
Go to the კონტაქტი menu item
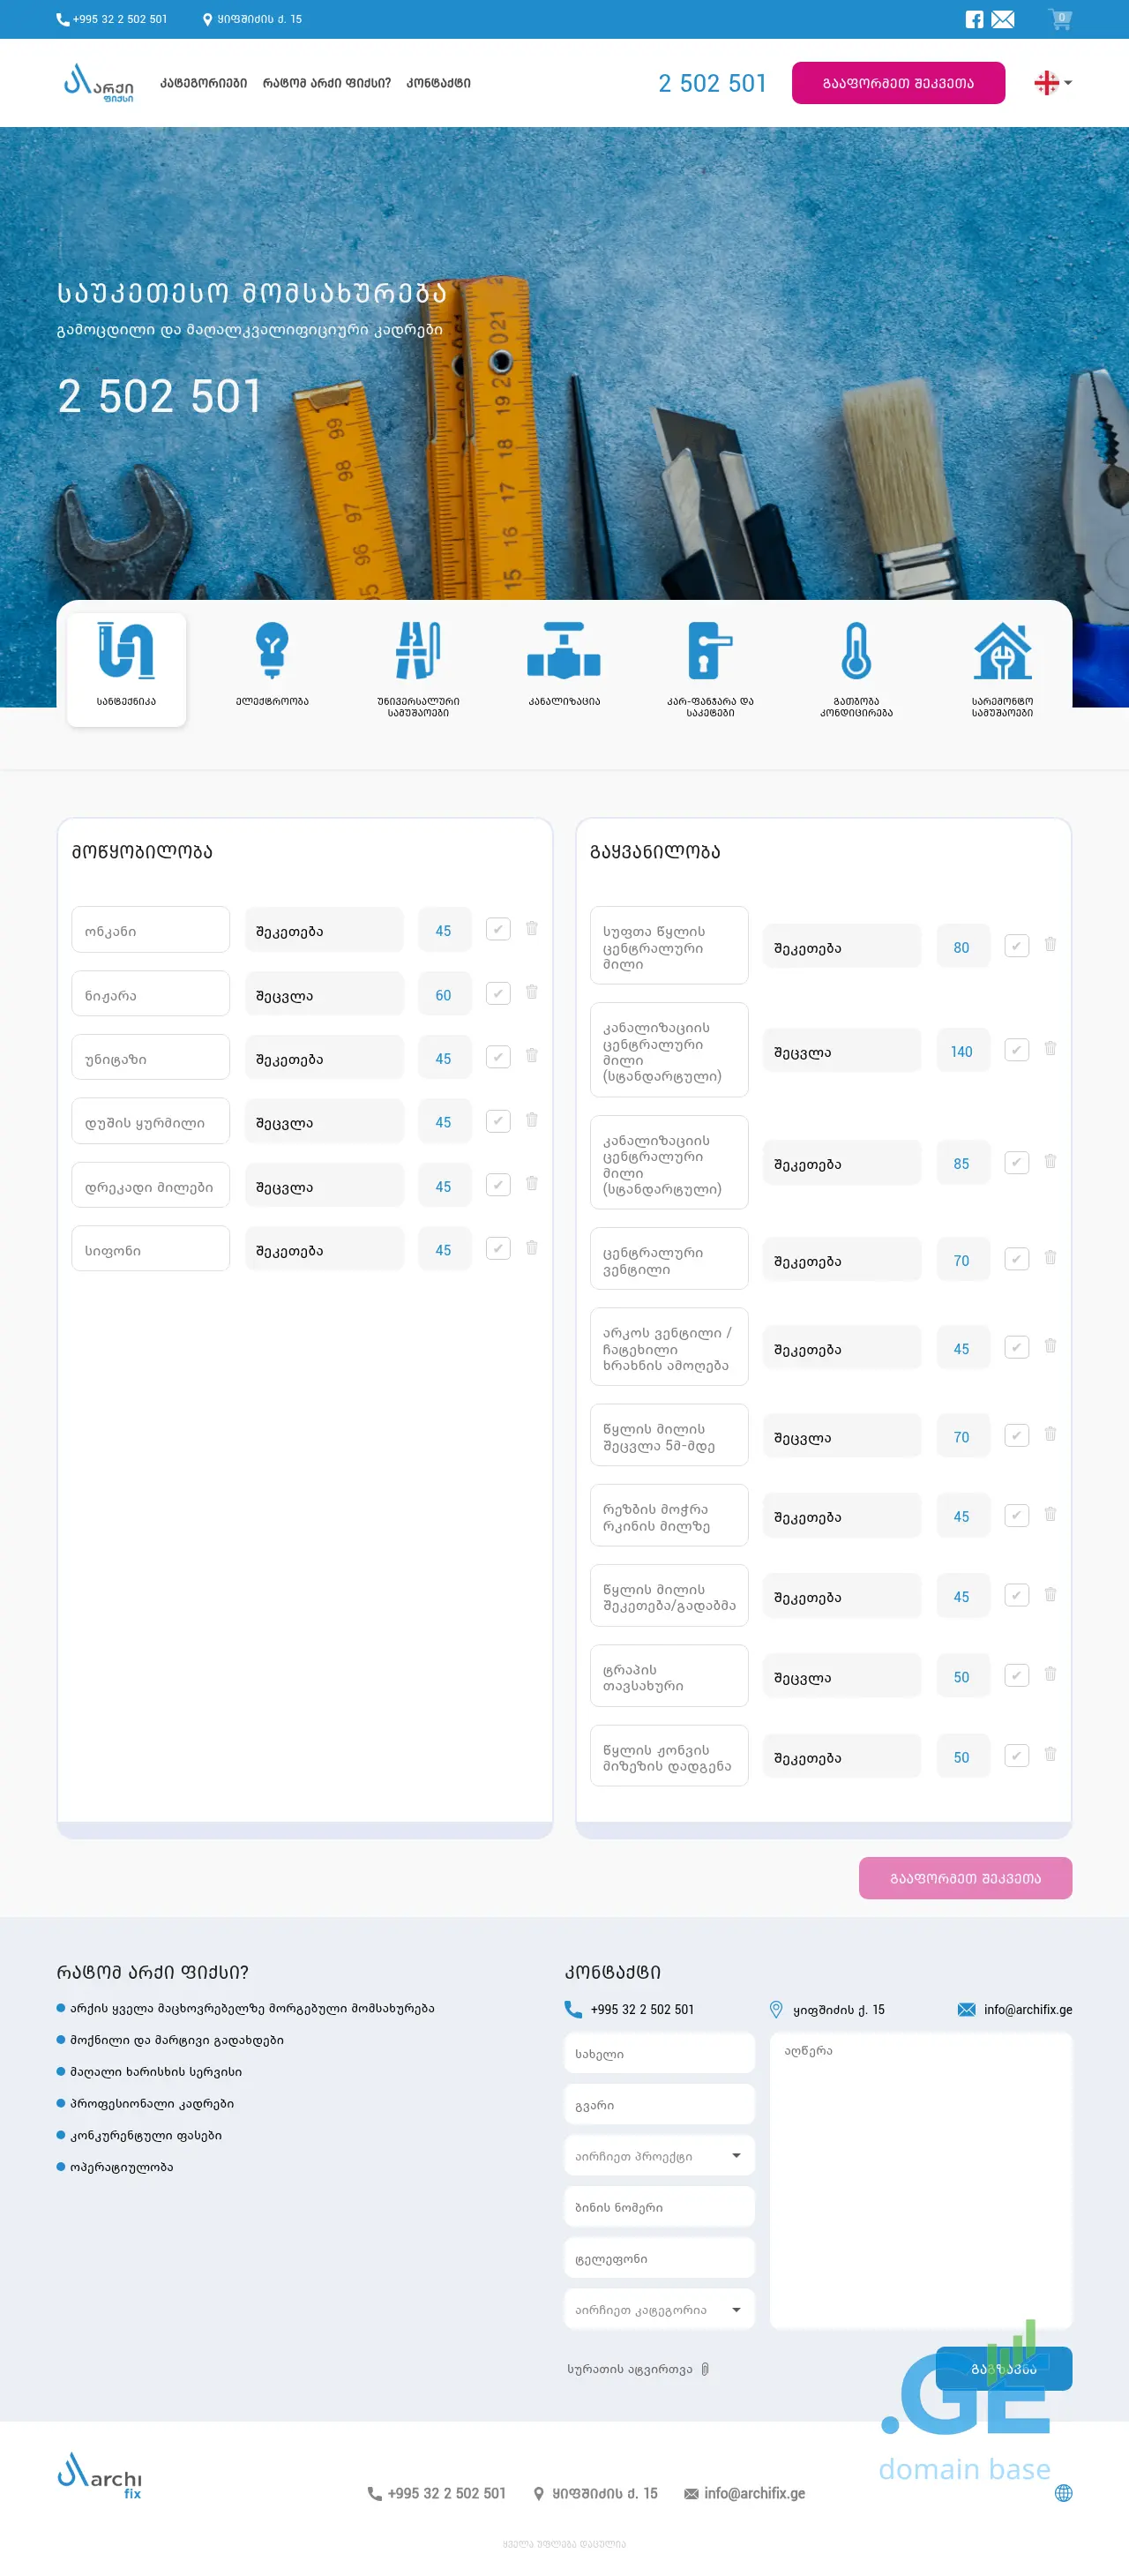pyautogui.click(x=438, y=83)
